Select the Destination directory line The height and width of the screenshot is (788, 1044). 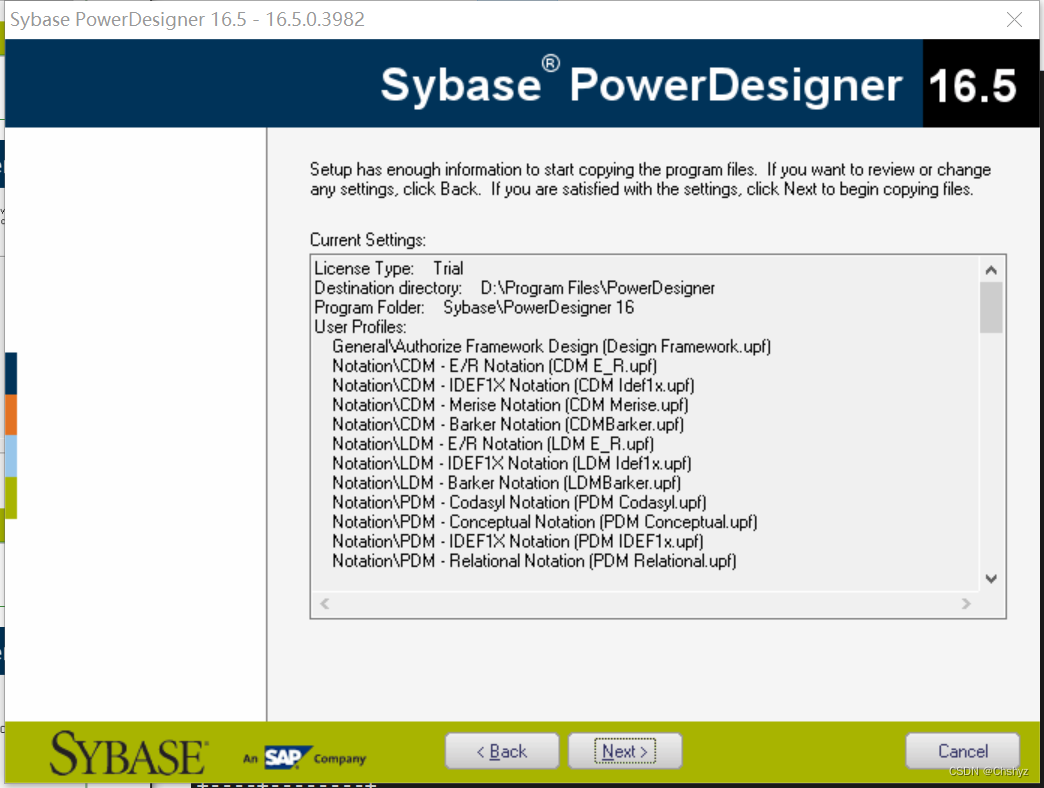[515, 288]
